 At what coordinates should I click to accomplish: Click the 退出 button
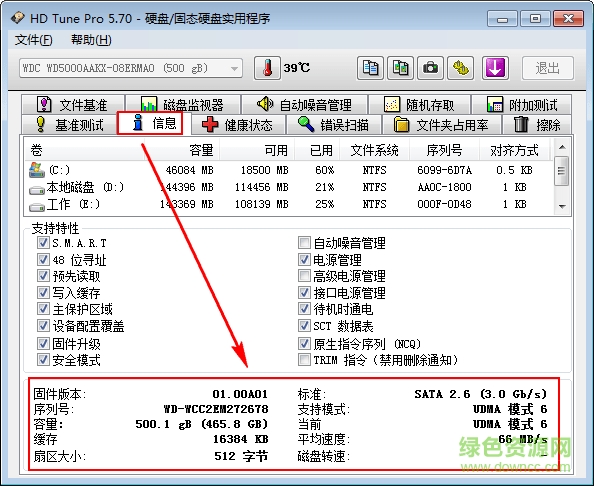(x=548, y=68)
